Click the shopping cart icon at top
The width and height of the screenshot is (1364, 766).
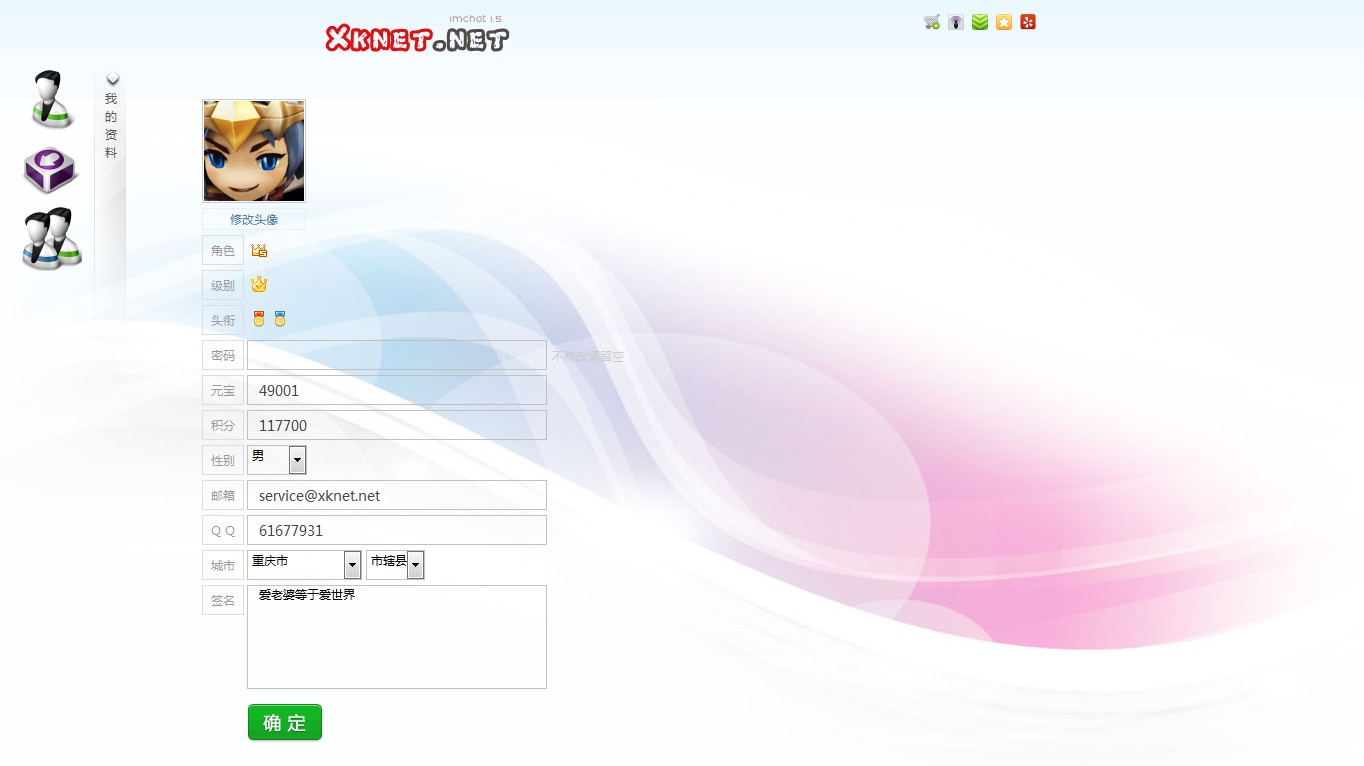932,22
